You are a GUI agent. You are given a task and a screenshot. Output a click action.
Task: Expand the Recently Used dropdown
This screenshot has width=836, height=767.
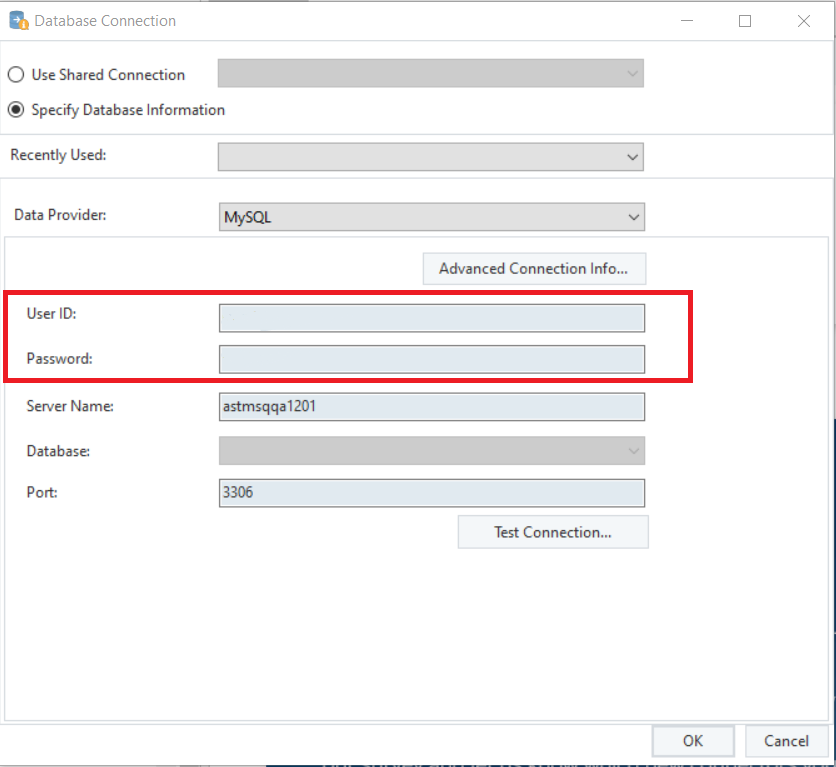coord(431,157)
